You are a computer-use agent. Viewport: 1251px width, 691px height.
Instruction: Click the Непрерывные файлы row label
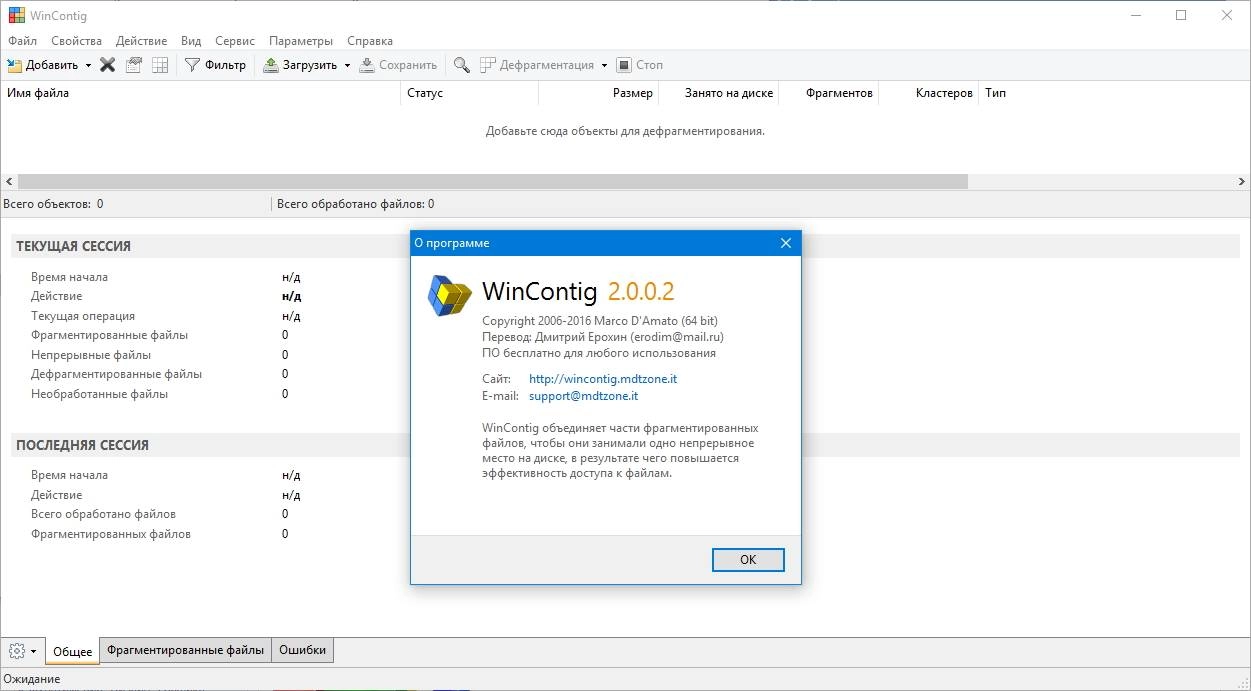pos(91,355)
